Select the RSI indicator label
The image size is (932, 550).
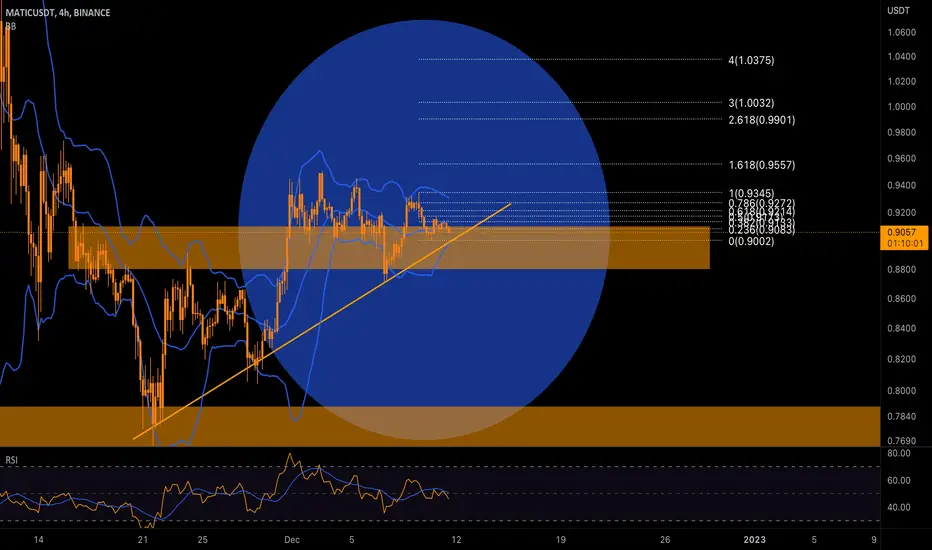11,460
